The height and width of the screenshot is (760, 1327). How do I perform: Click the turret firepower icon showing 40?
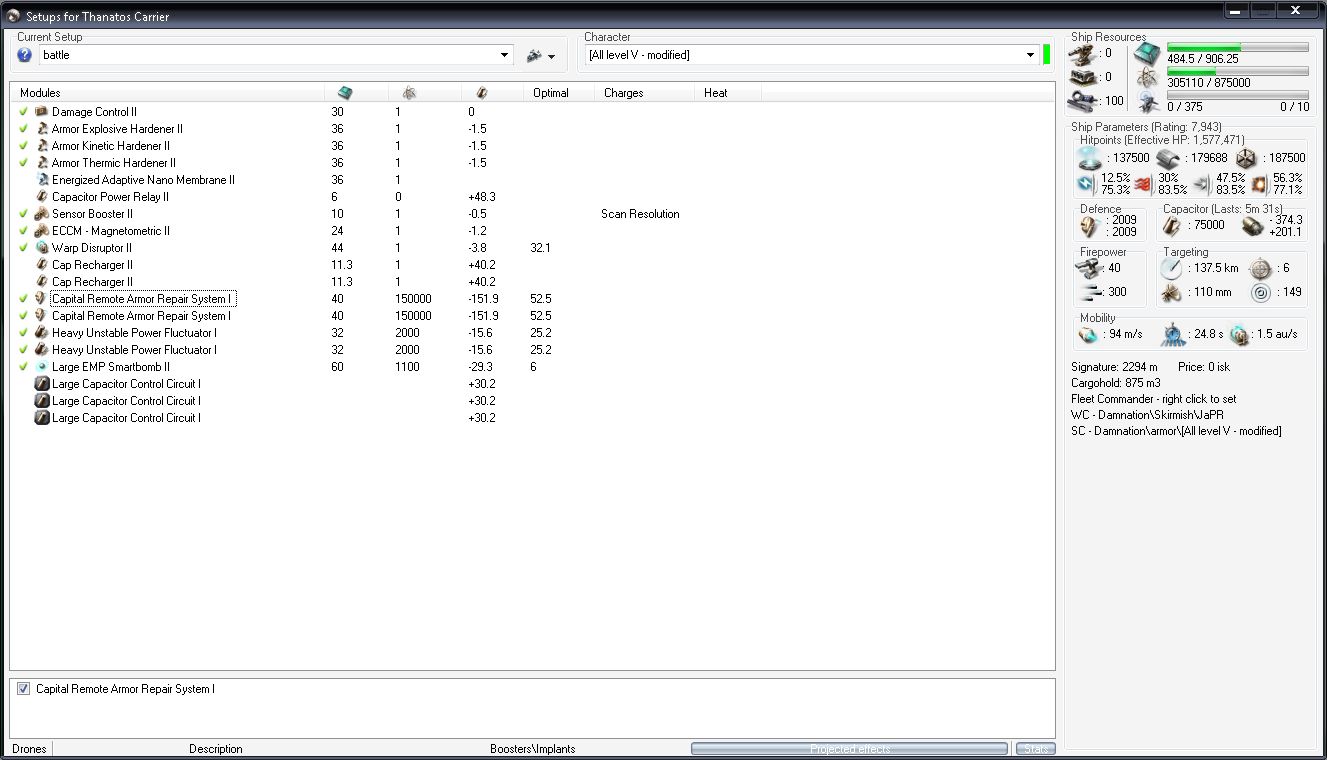click(1090, 268)
